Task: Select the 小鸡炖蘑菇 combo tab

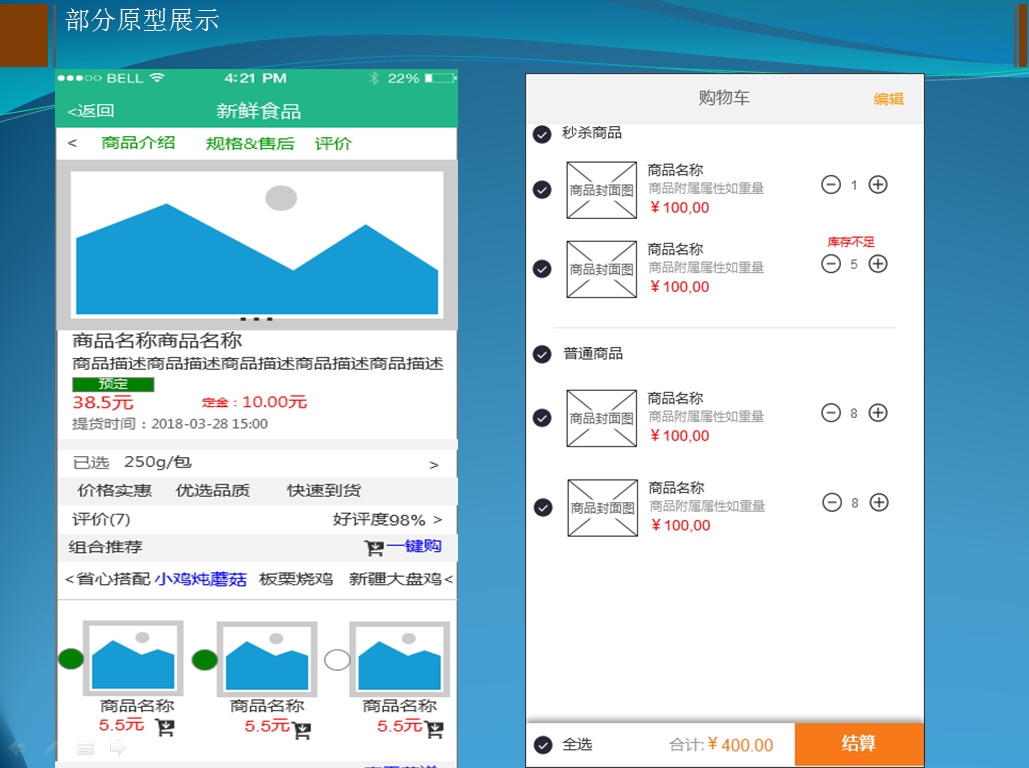Action: coord(201,579)
